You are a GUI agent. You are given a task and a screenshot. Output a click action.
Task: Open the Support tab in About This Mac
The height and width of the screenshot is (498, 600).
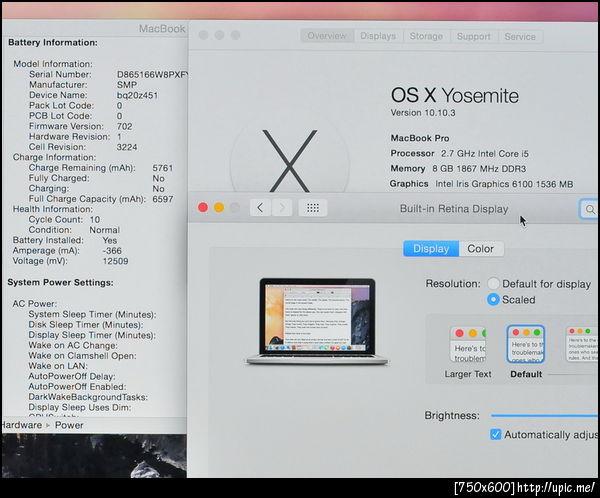[473, 37]
